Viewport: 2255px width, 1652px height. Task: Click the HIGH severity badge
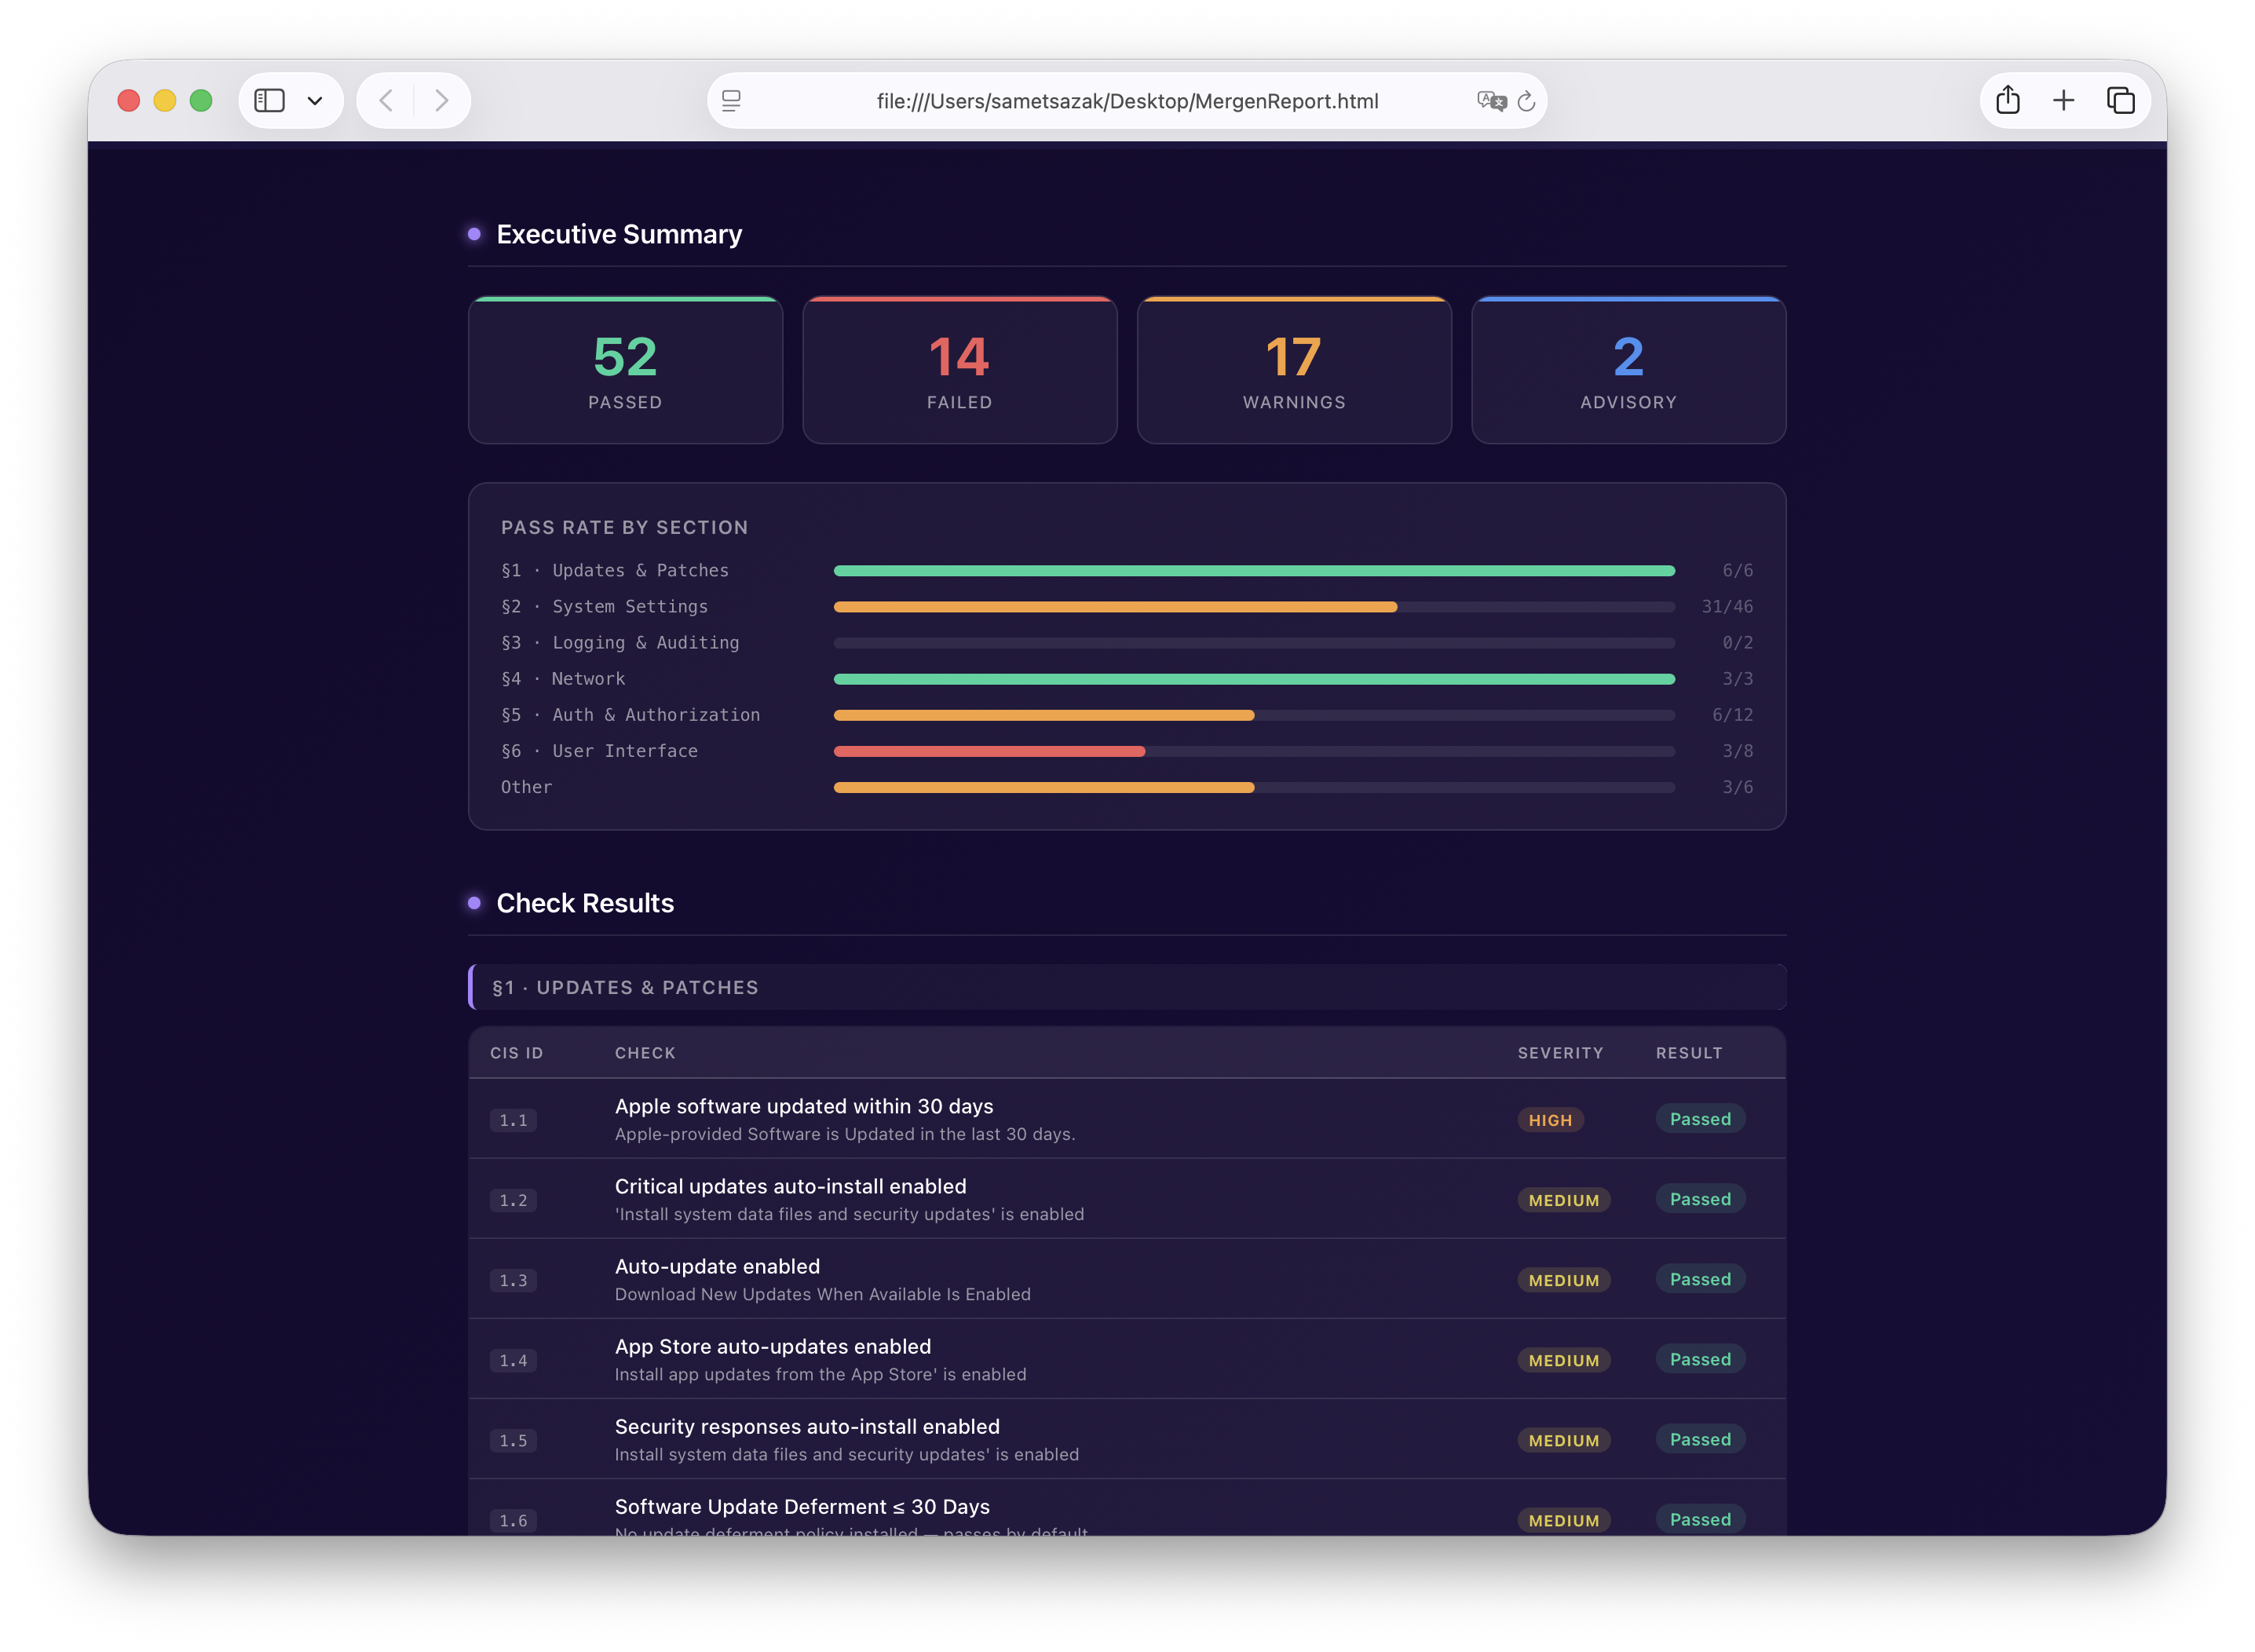tap(1550, 1120)
